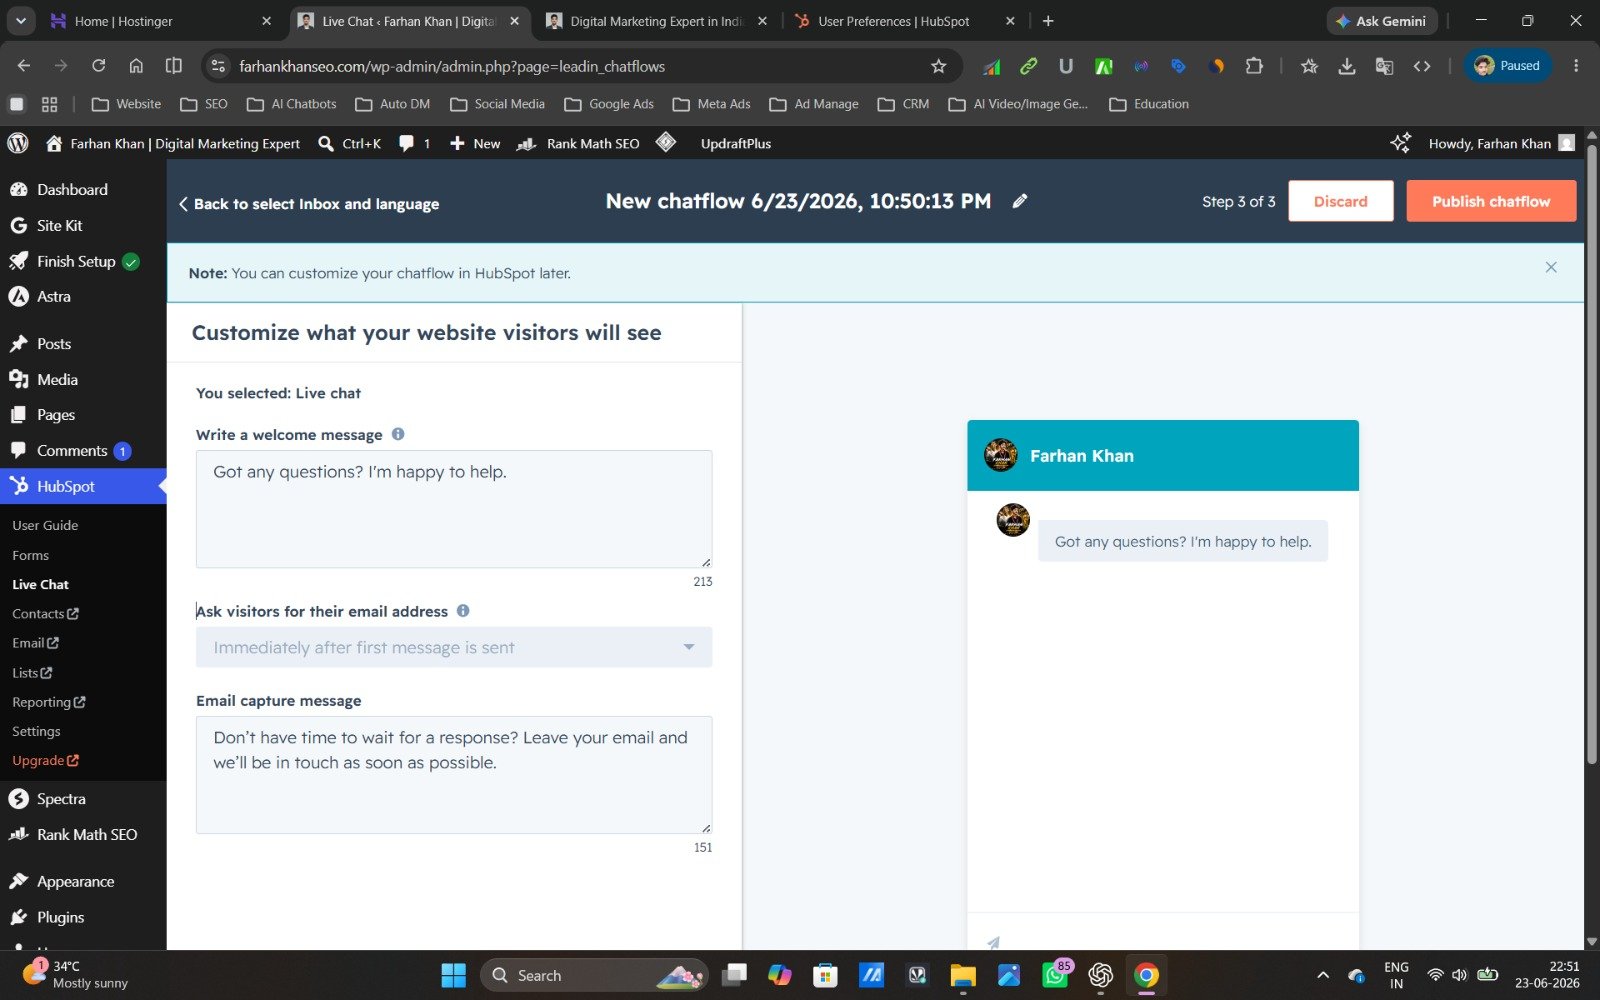Open email address info tooltip
Viewport: 1600px width, 1000px height.
point(463,611)
